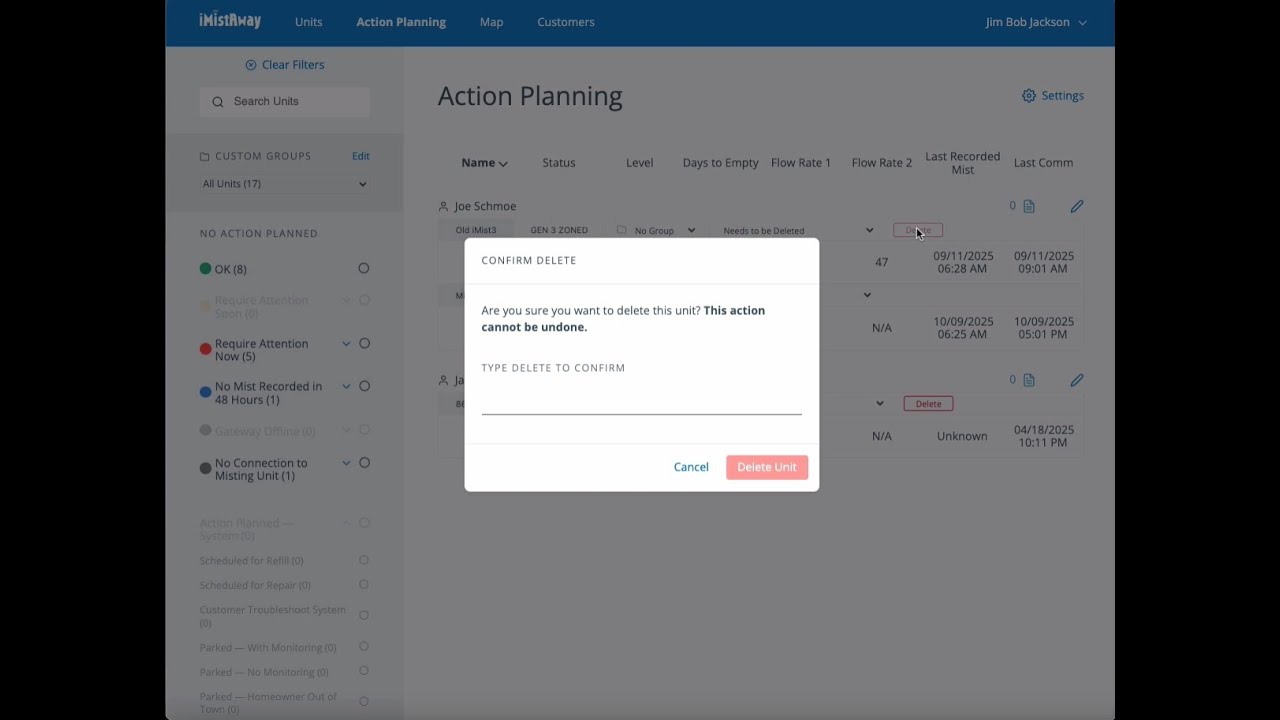Click the Custom Groups folder icon
This screenshot has height=720, width=1280.
pos(204,157)
